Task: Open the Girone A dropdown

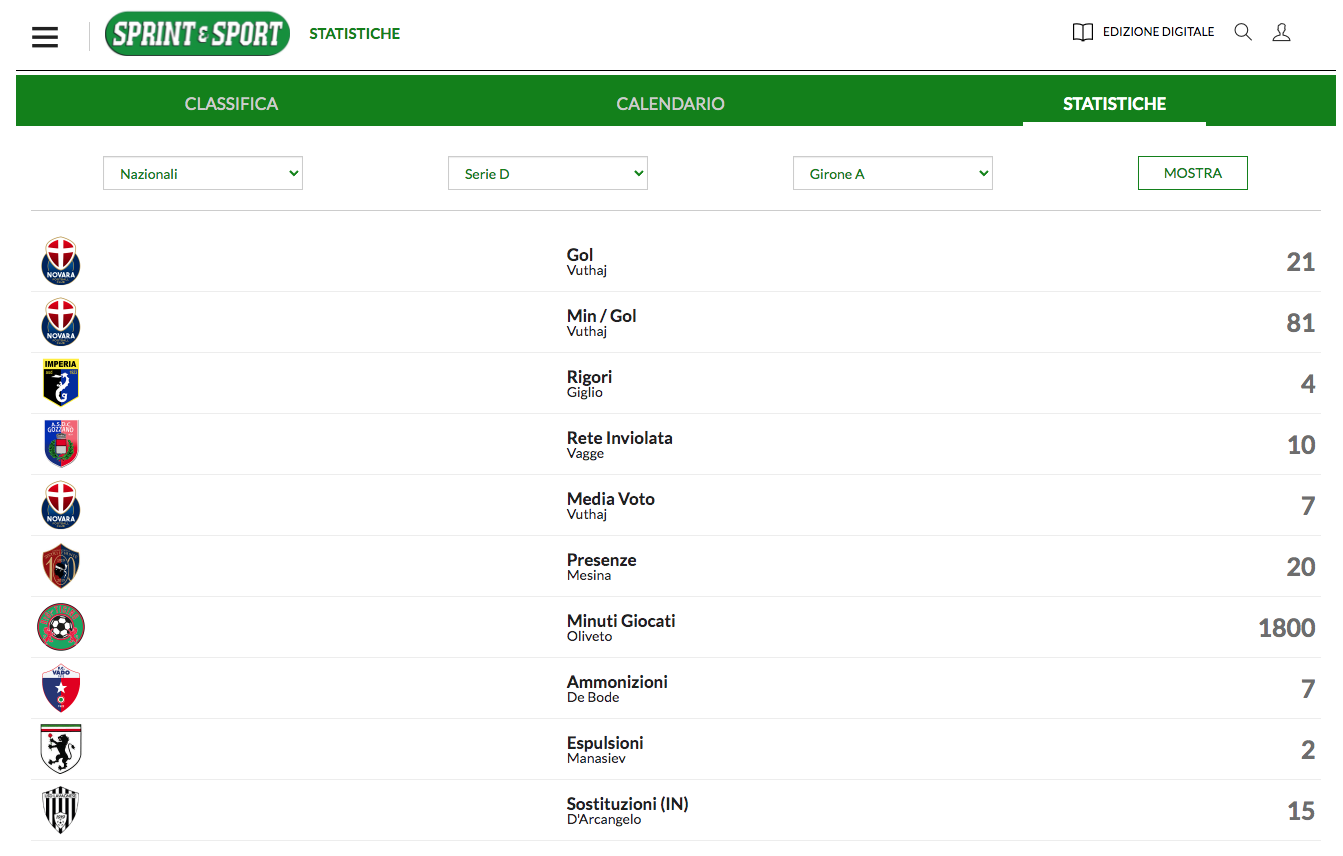Action: [892, 173]
